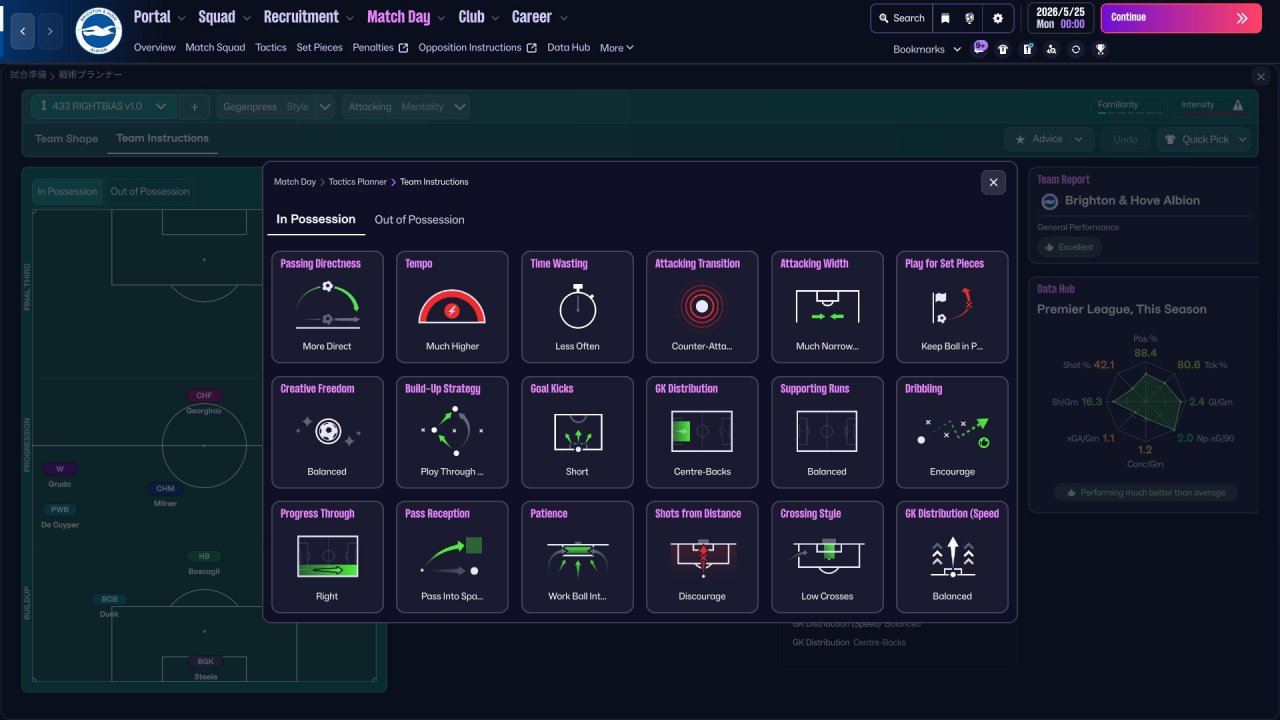This screenshot has height=720, width=1280.
Task: Open the Build-Up Strategy card
Action: [452, 432]
